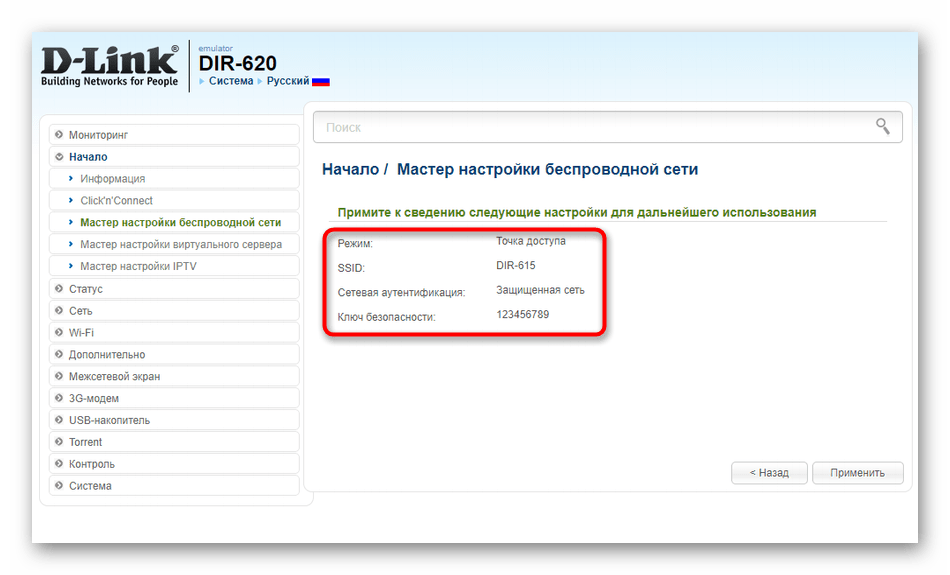Open the Русский language dropdown
The image size is (950, 575).
287,81
